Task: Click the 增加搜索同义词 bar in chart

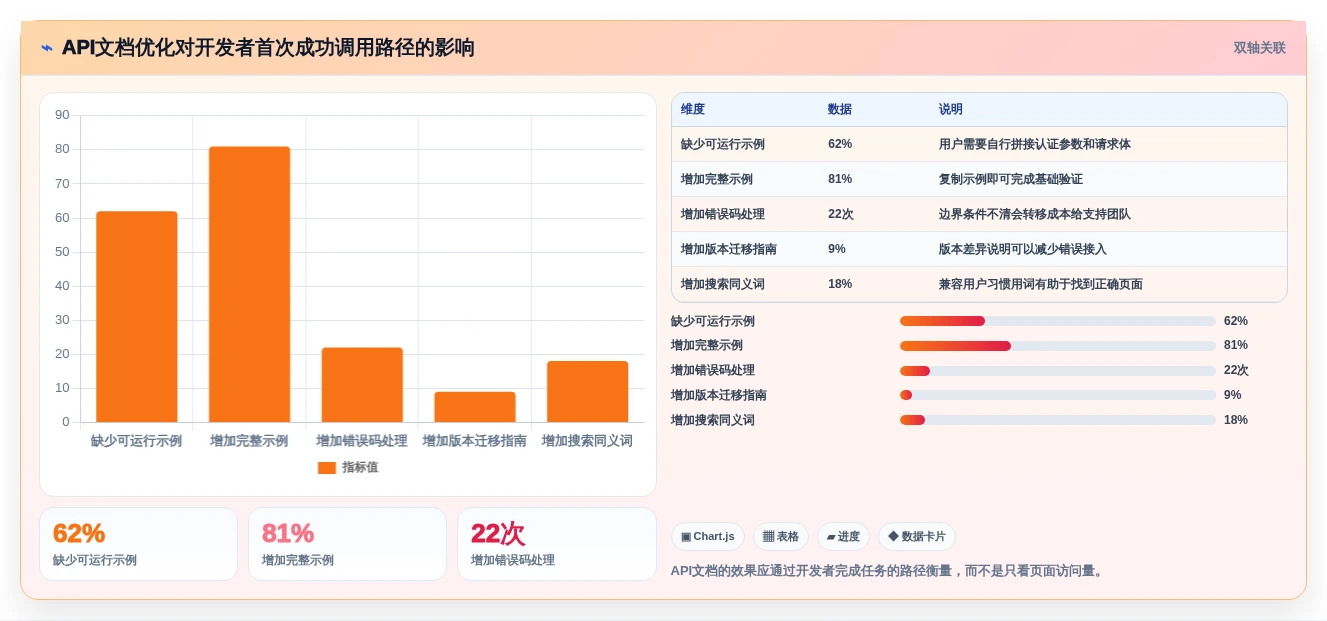Action: pyautogui.click(x=587, y=391)
